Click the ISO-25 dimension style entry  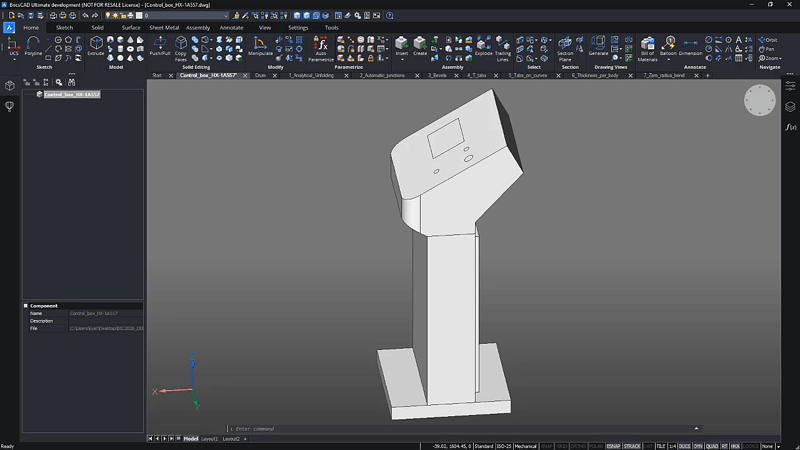[504, 446]
